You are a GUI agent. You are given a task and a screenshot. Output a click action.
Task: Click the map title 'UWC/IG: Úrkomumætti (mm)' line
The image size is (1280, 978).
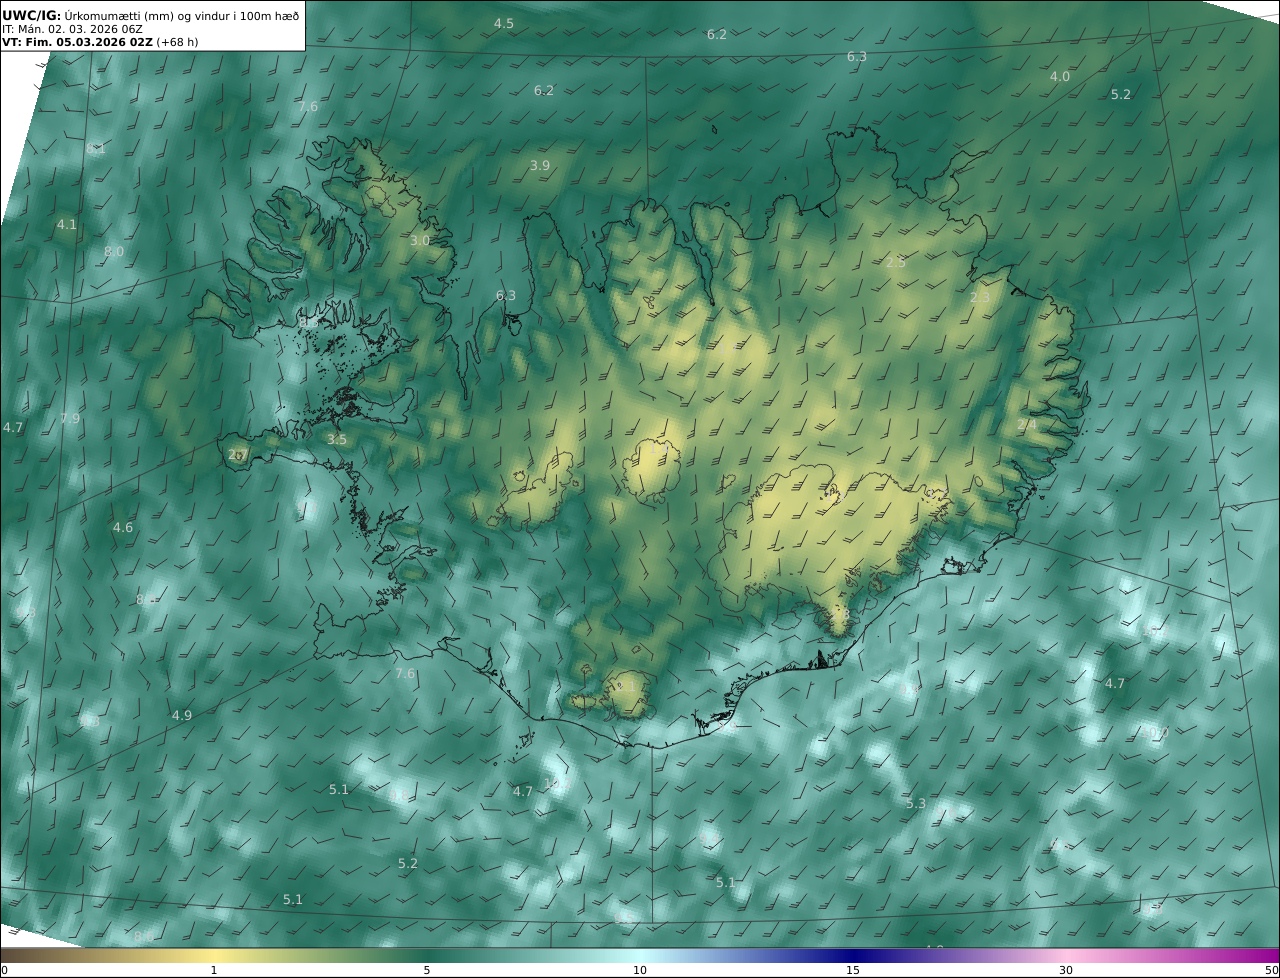coord(151,16)
